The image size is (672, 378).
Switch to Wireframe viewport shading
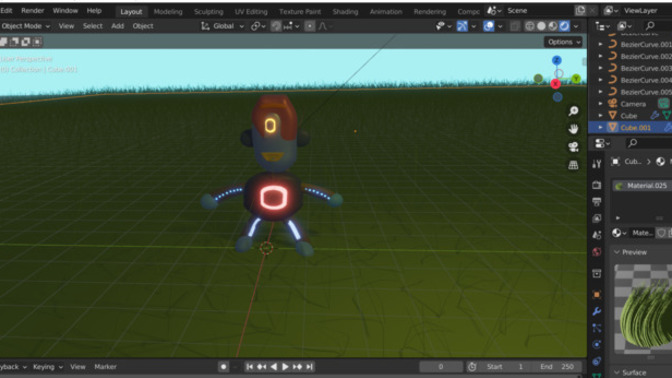pyautogui.click(x=530, y=26)
